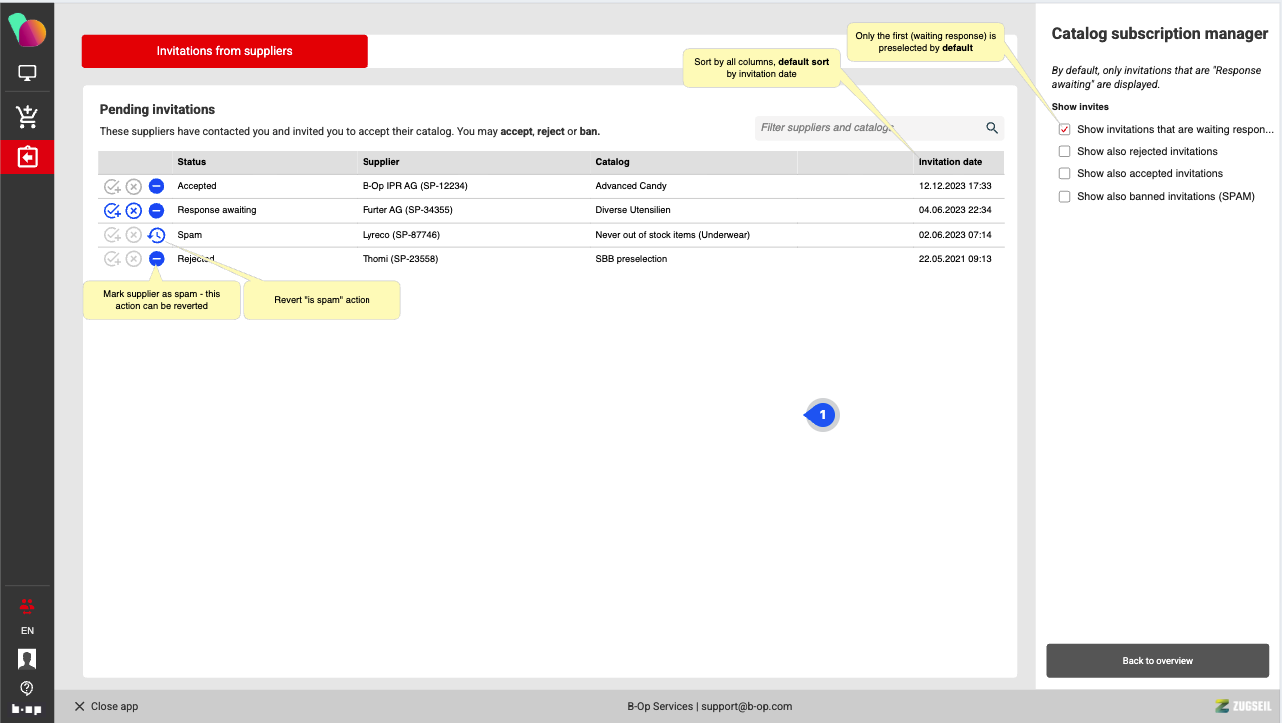Accept the Furter AG invitation
The height and width of the screenshot is (723, 1282).
(112, 211)
